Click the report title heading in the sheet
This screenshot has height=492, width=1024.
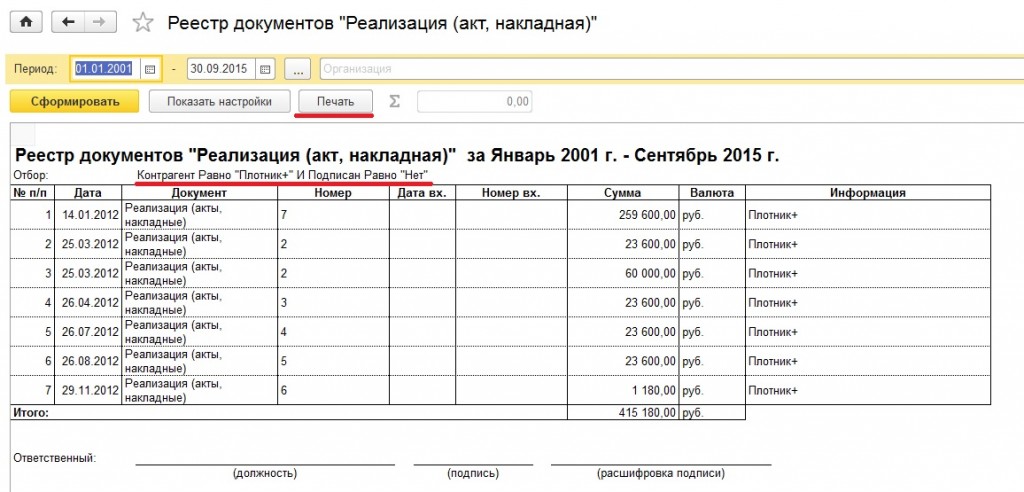tap(396, 156)
